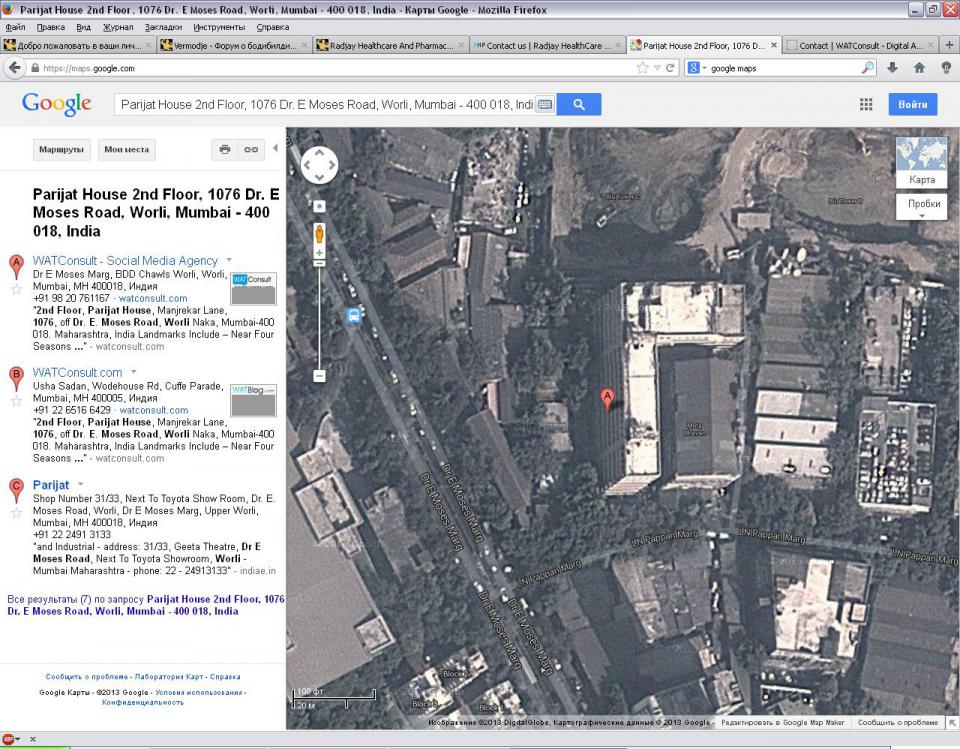Click the Маршруты directions button

point(62,149)
